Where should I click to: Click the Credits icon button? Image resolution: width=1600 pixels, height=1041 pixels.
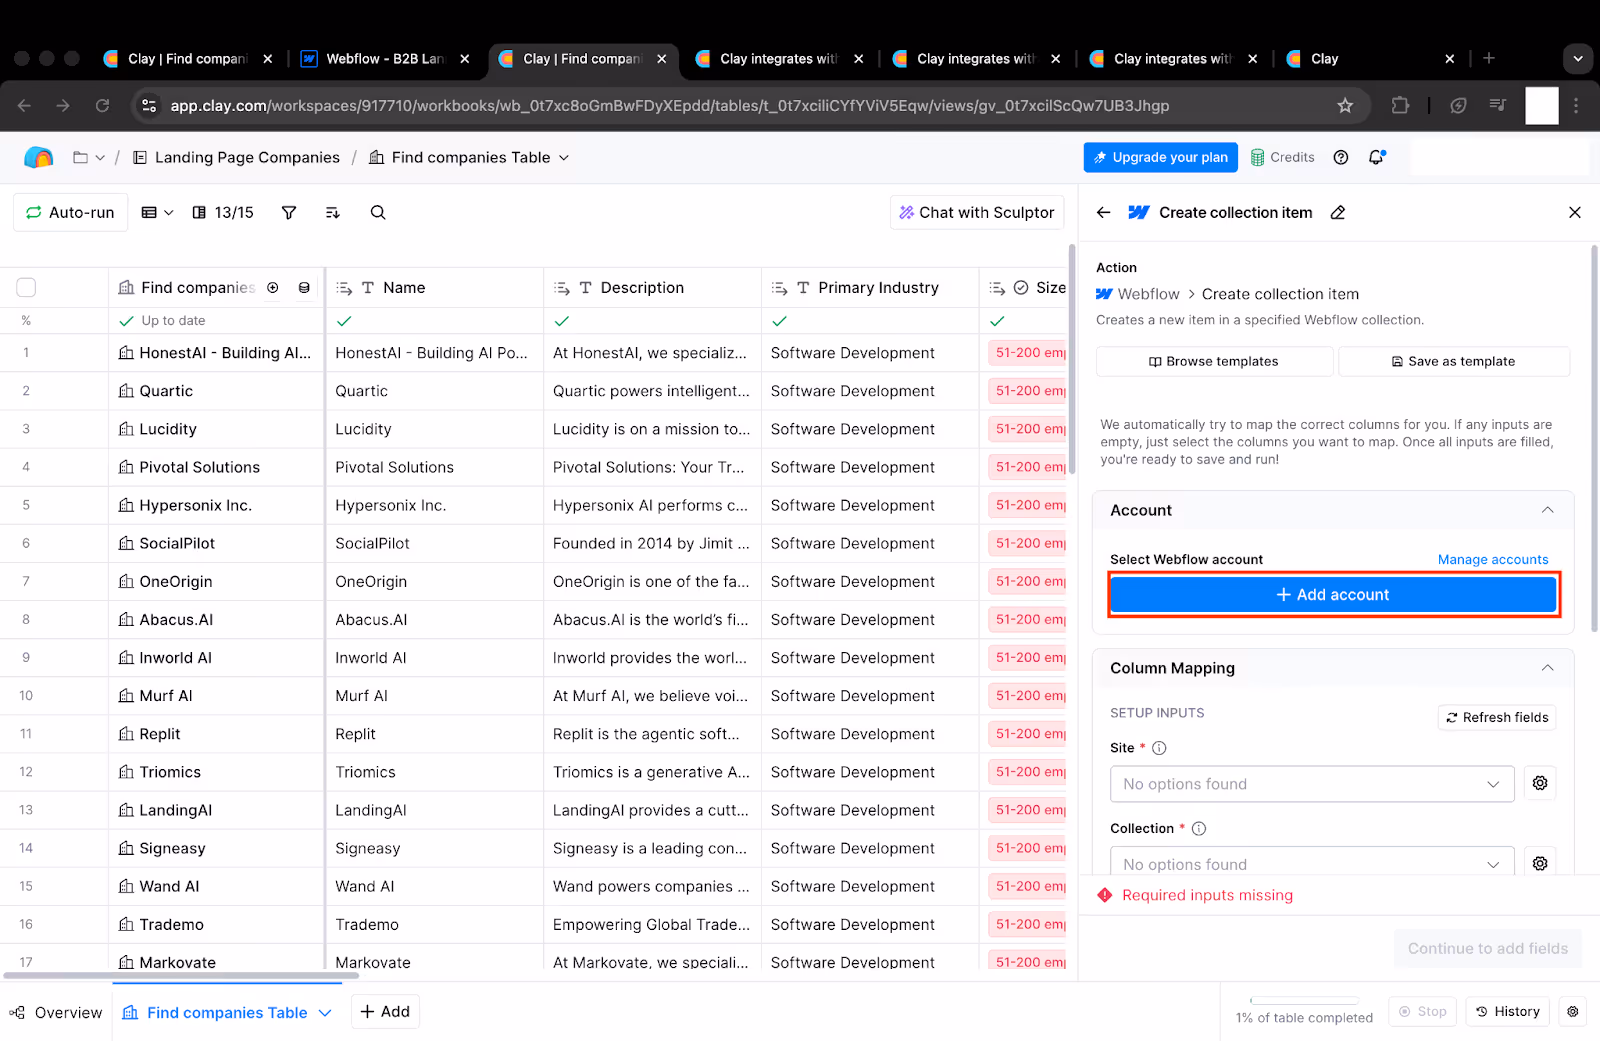click(x=1283, y=157)
